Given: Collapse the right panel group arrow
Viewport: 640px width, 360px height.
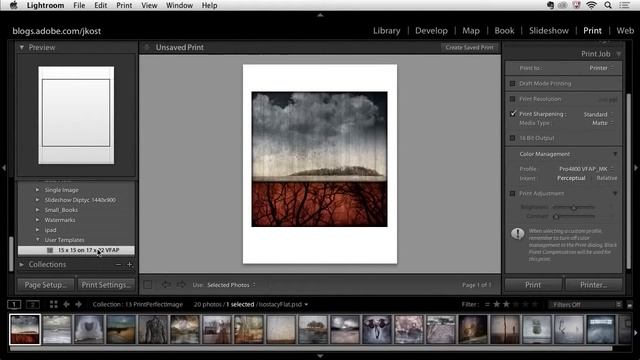Looking at the screenshot, I should tap(636, 168).
